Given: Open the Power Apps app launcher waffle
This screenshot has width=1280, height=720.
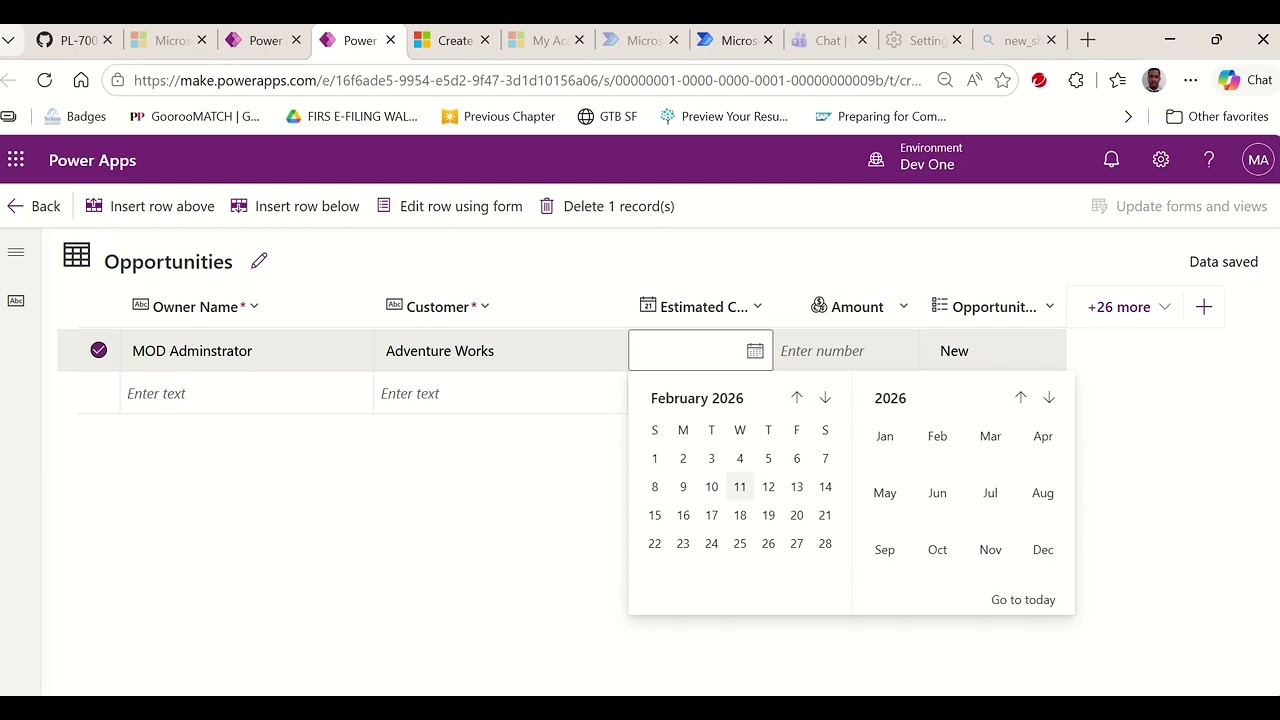Looking at the screenshot, I should pos(15,160).
